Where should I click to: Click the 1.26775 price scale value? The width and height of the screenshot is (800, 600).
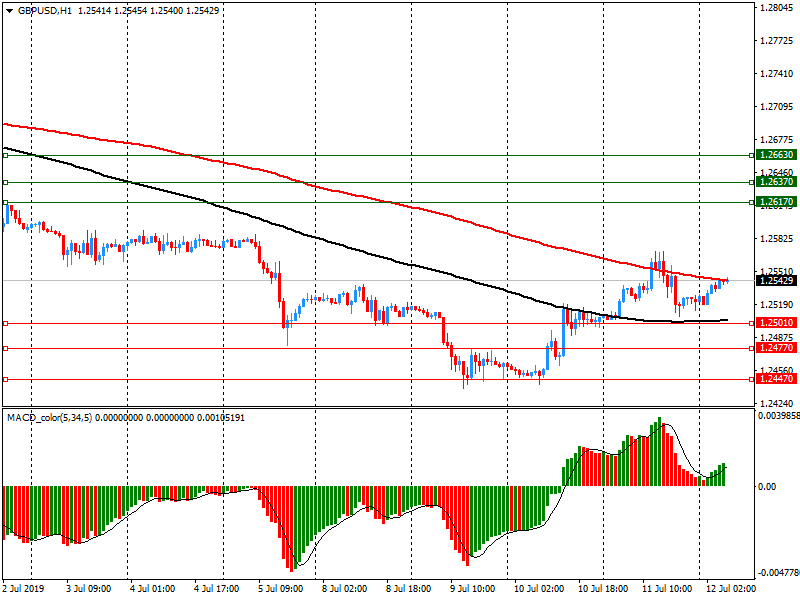click(777, 140)
